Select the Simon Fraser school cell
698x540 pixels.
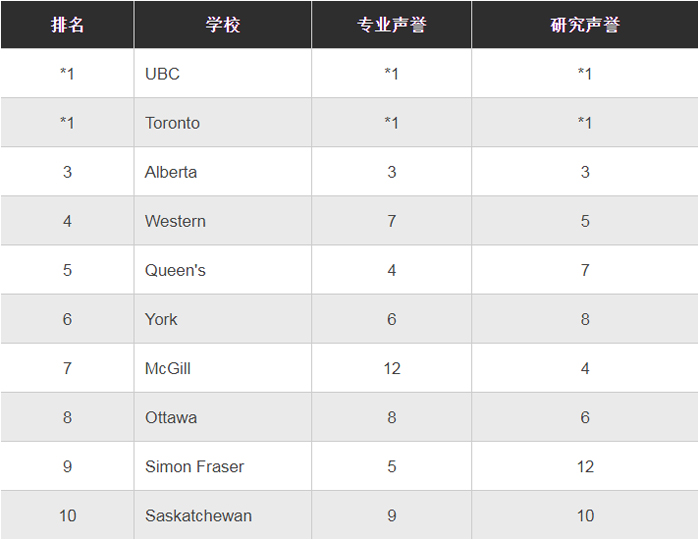(x=194, y=466)
